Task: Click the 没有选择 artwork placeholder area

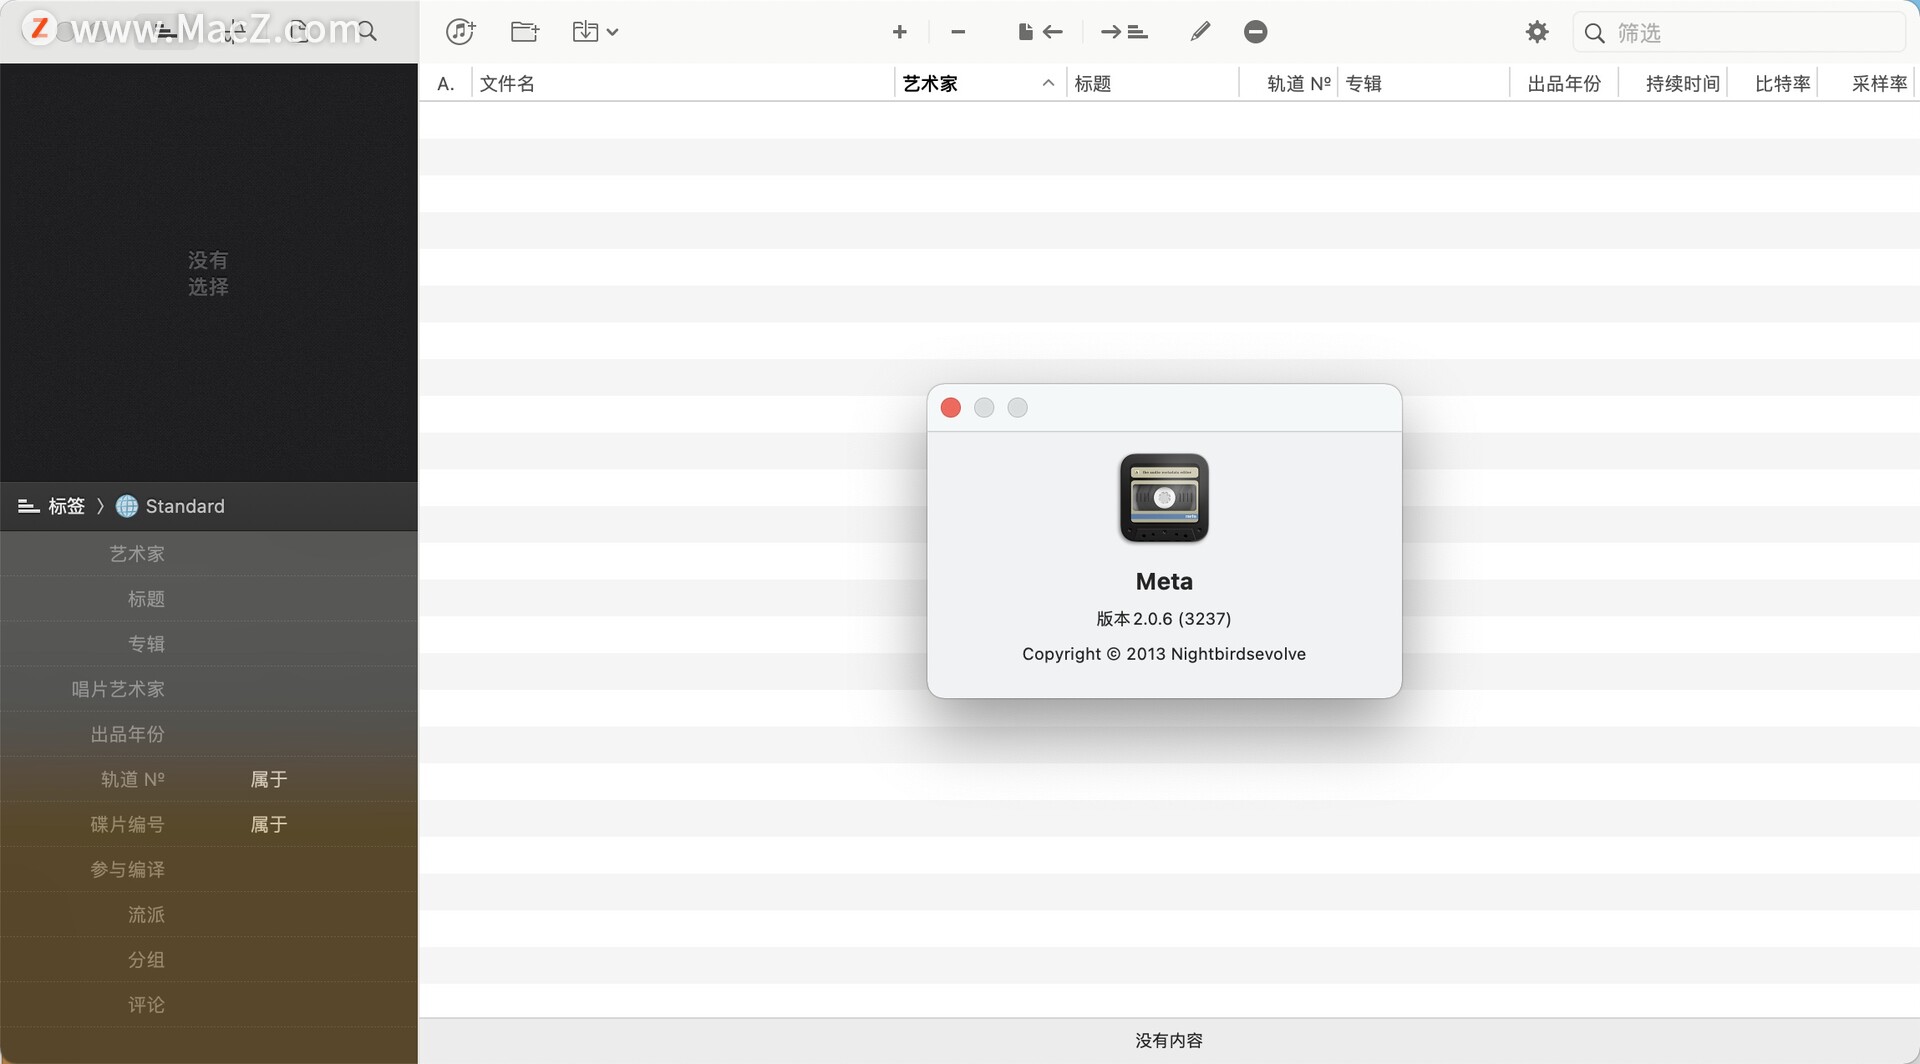Action: 208,273
